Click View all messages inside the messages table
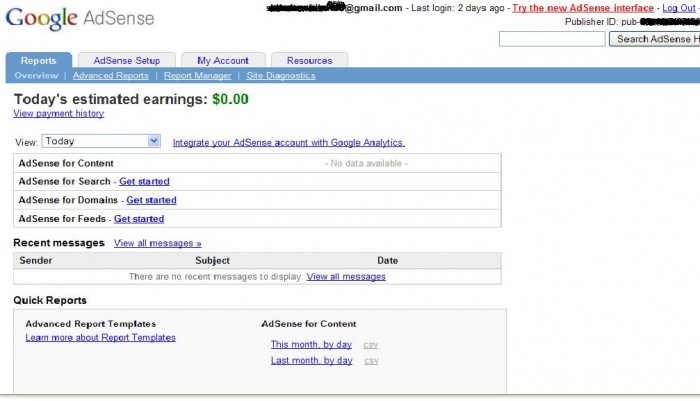 [346, 276]
